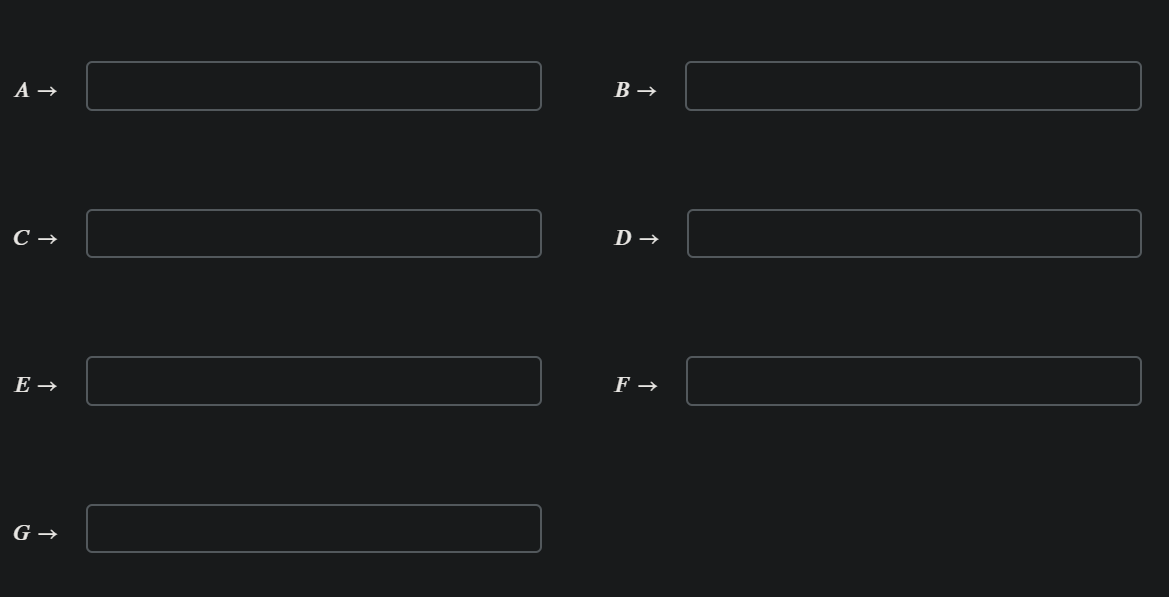The image size is (1169, 597).
Task: Click the arrow beside D
Action: tap(651, 238)
